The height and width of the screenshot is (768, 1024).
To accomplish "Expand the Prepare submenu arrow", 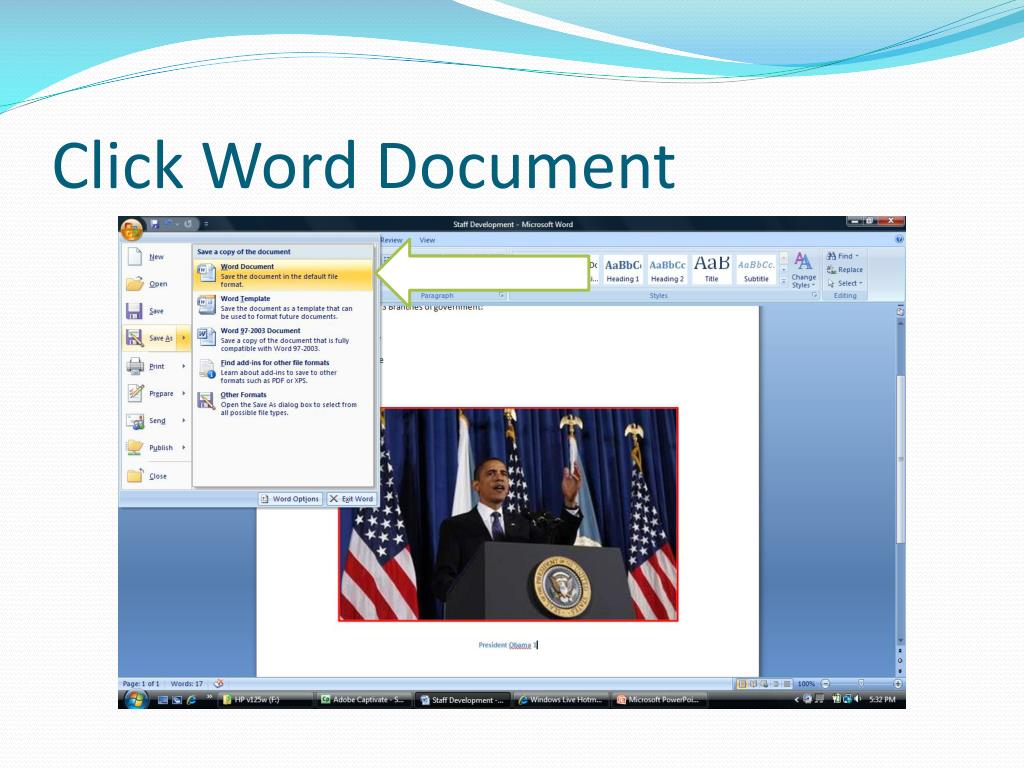I will click(184, 393).
